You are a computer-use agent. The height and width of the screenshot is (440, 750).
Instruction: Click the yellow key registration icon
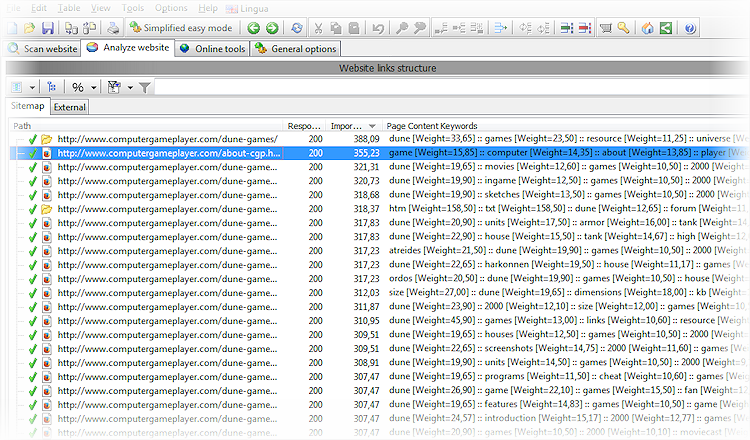click(623, 28)
